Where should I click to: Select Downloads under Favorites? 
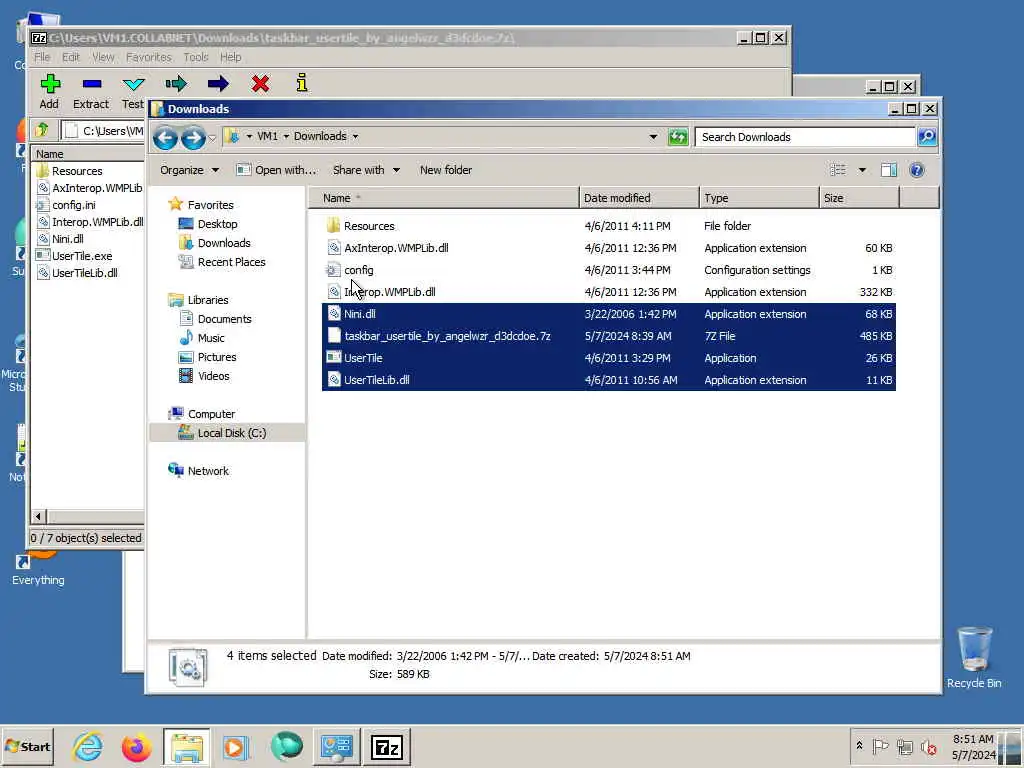coord(224,243)
